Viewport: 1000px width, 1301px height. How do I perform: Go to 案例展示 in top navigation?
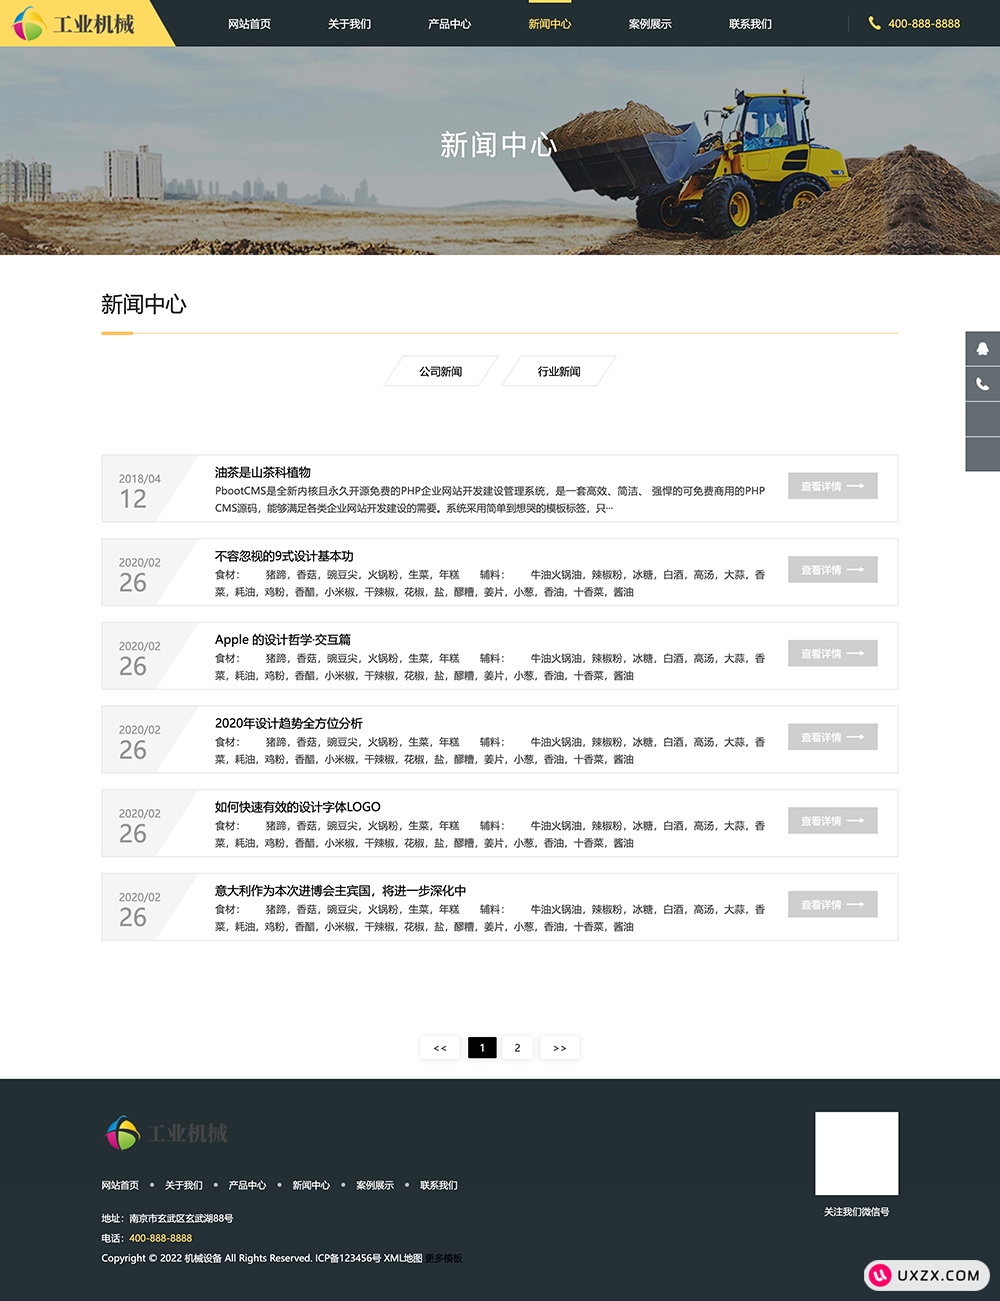[650, 24]
